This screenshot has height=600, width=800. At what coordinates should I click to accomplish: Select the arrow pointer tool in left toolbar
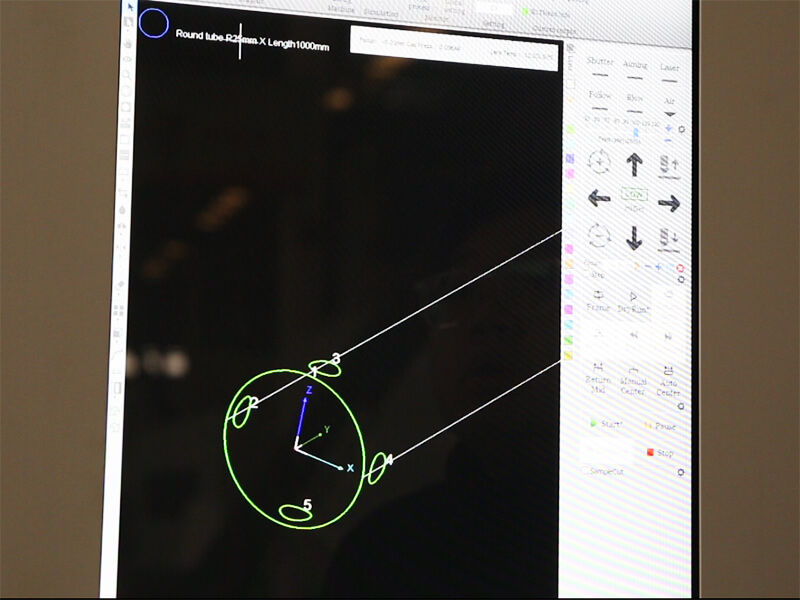pos(130,7)
